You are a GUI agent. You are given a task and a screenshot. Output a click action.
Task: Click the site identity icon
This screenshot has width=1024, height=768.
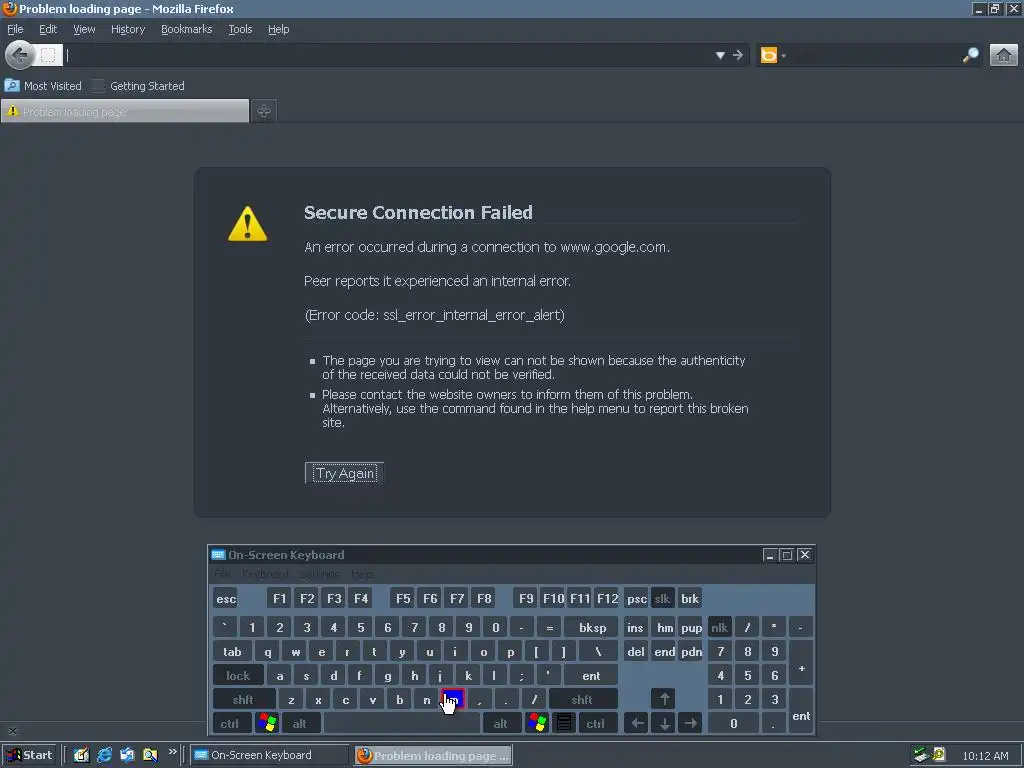48,56
